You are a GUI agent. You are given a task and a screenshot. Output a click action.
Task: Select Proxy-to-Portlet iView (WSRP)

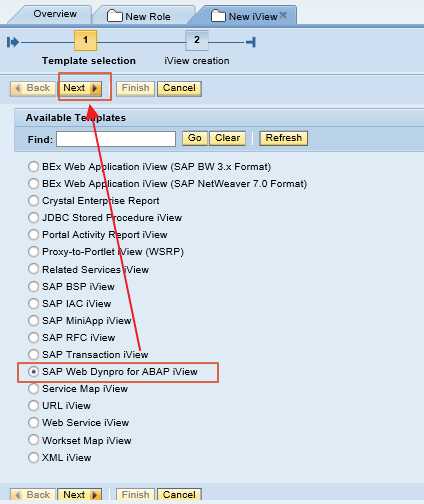pyautogui.click(x=33, y=251)
